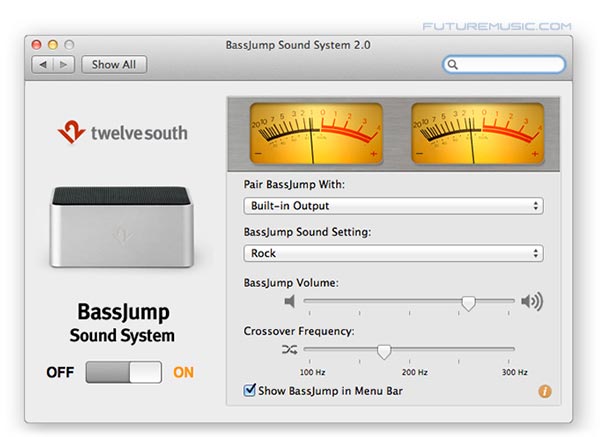The height and width of the screenshot is (437, 600).
Task: Click the ON label
Action: pos(184,372)
